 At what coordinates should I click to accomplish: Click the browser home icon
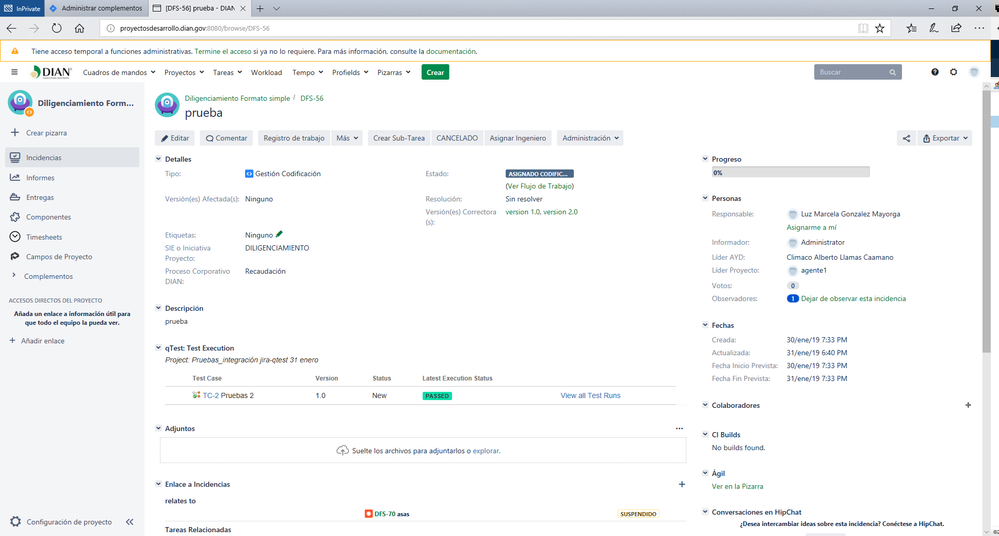[79, 28]
